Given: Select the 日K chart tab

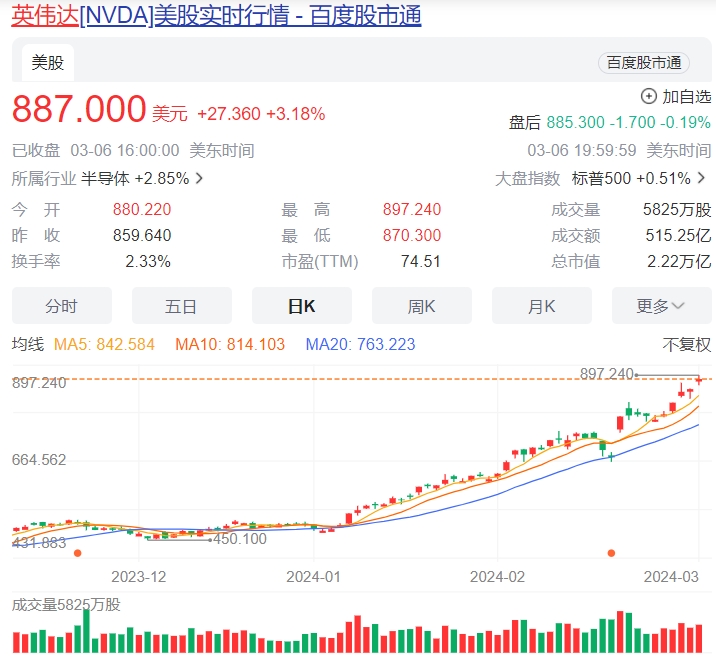Looking at the screenshot, I should pyautogui.click(x=302, y=306).
